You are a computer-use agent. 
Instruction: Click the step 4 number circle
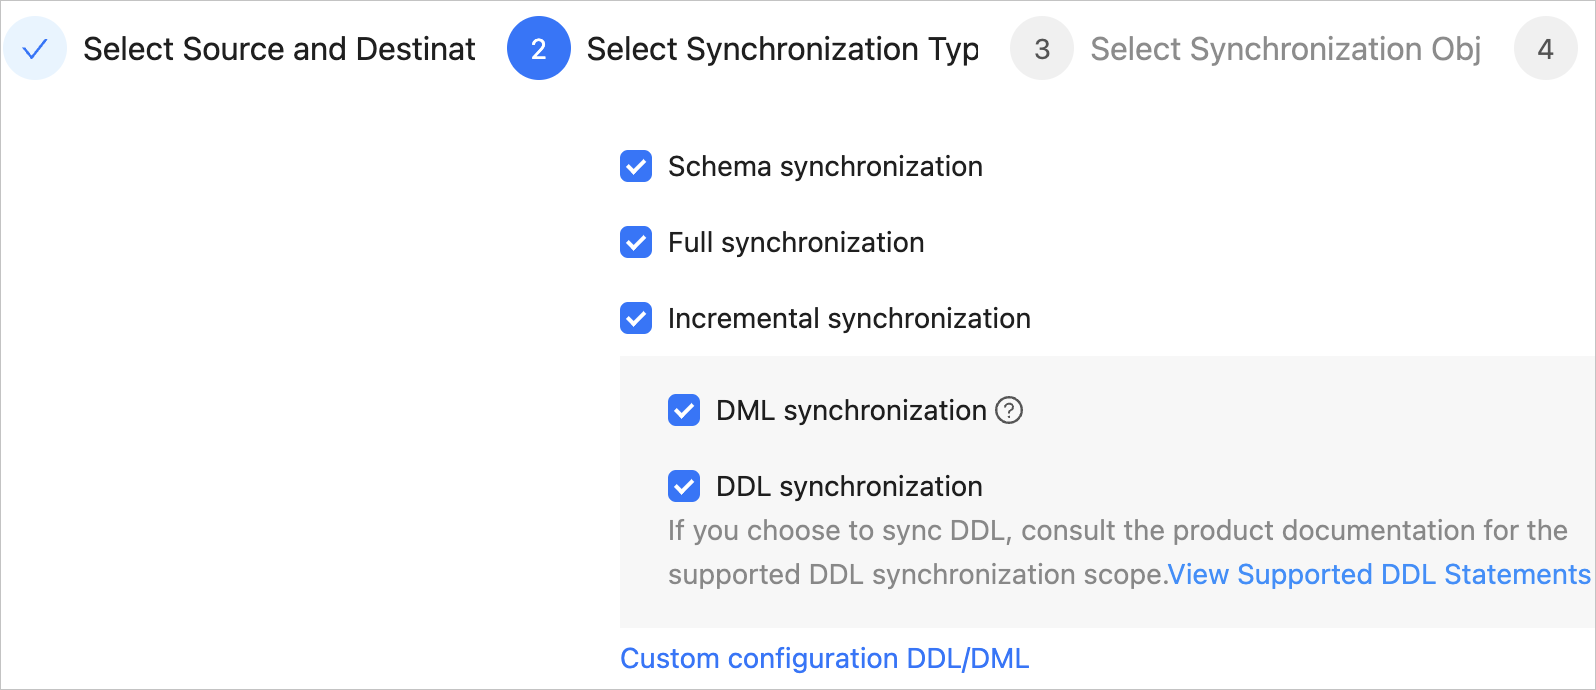tap(1545, 48)
